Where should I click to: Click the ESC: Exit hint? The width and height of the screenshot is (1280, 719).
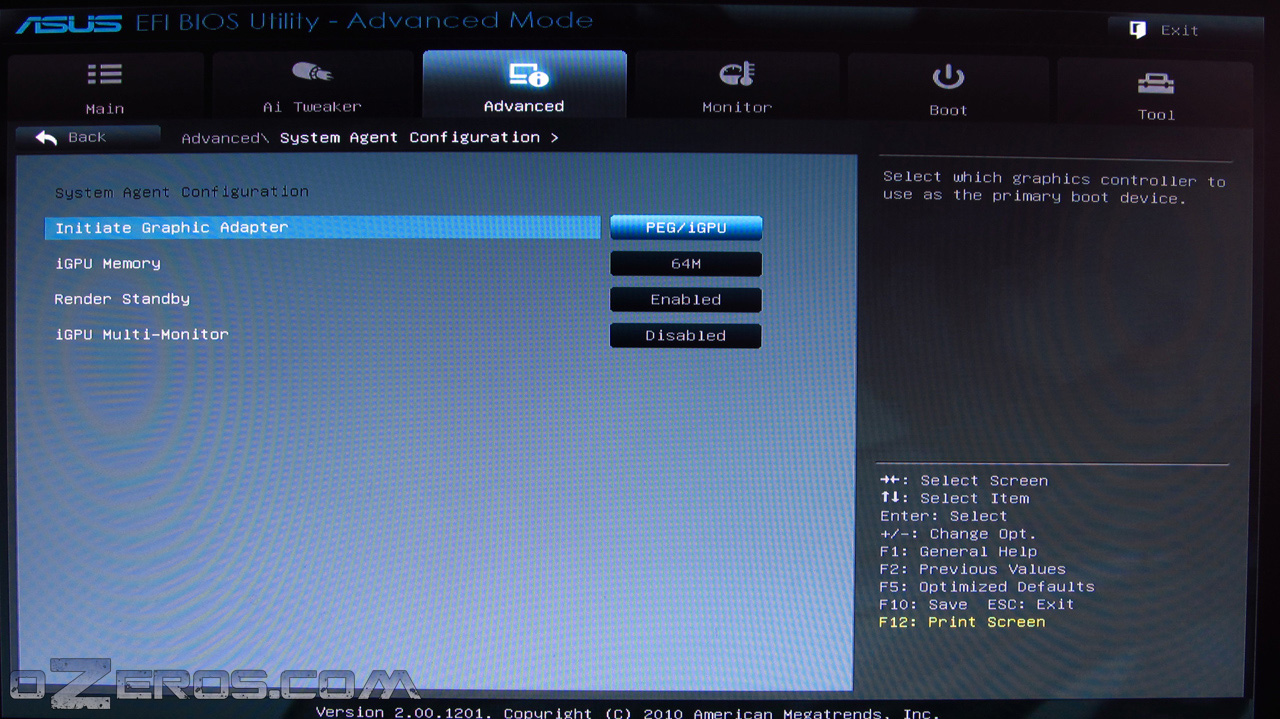1031,604
